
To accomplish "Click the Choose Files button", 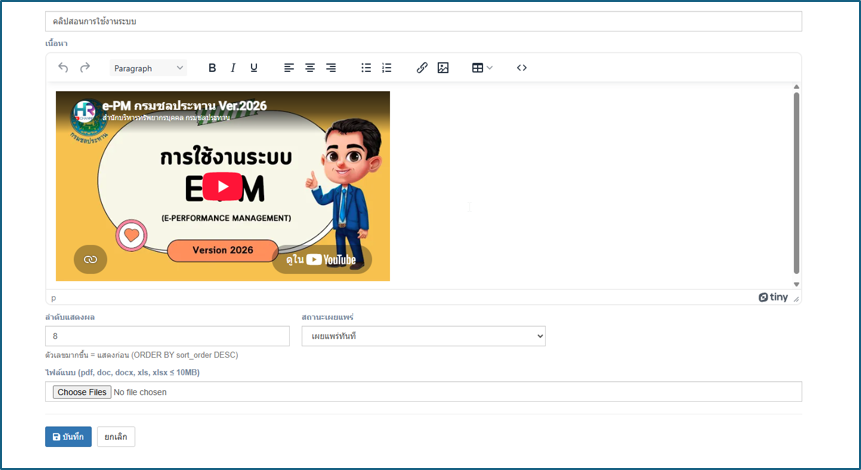I will coord(82,392).
